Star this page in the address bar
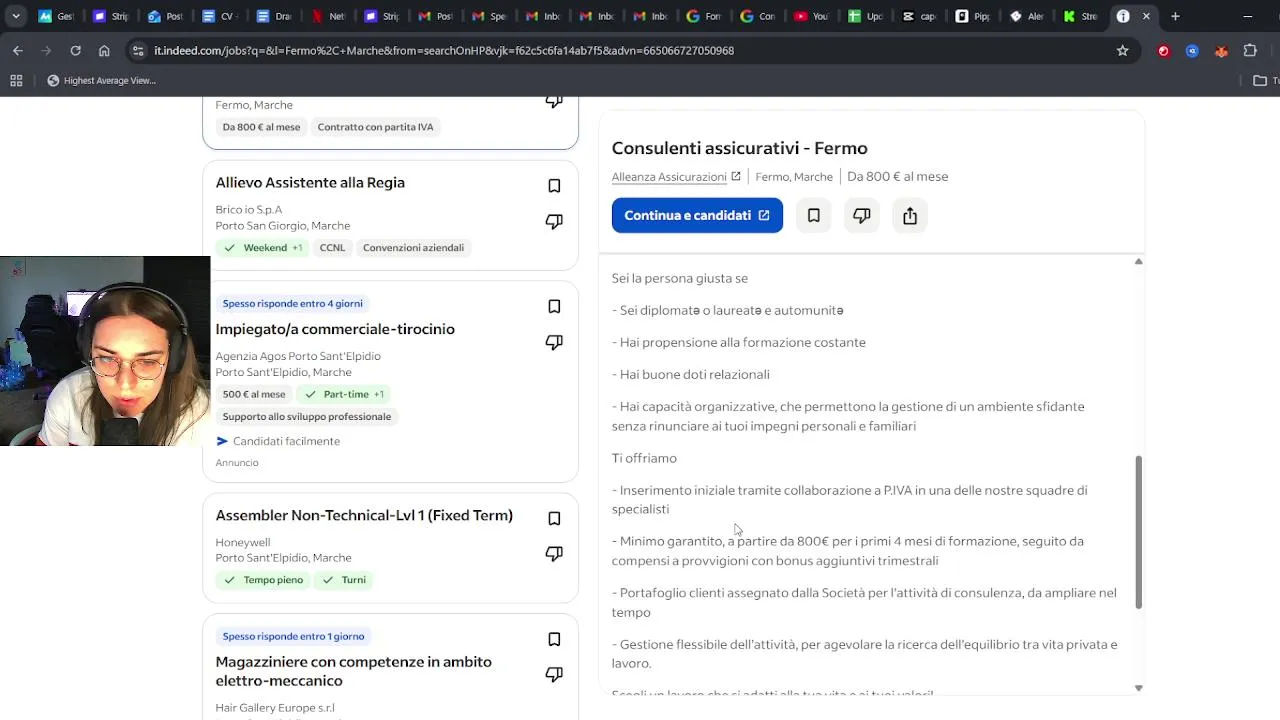Viewport: 1280px width, 720px height. [x=1122, y=50]
